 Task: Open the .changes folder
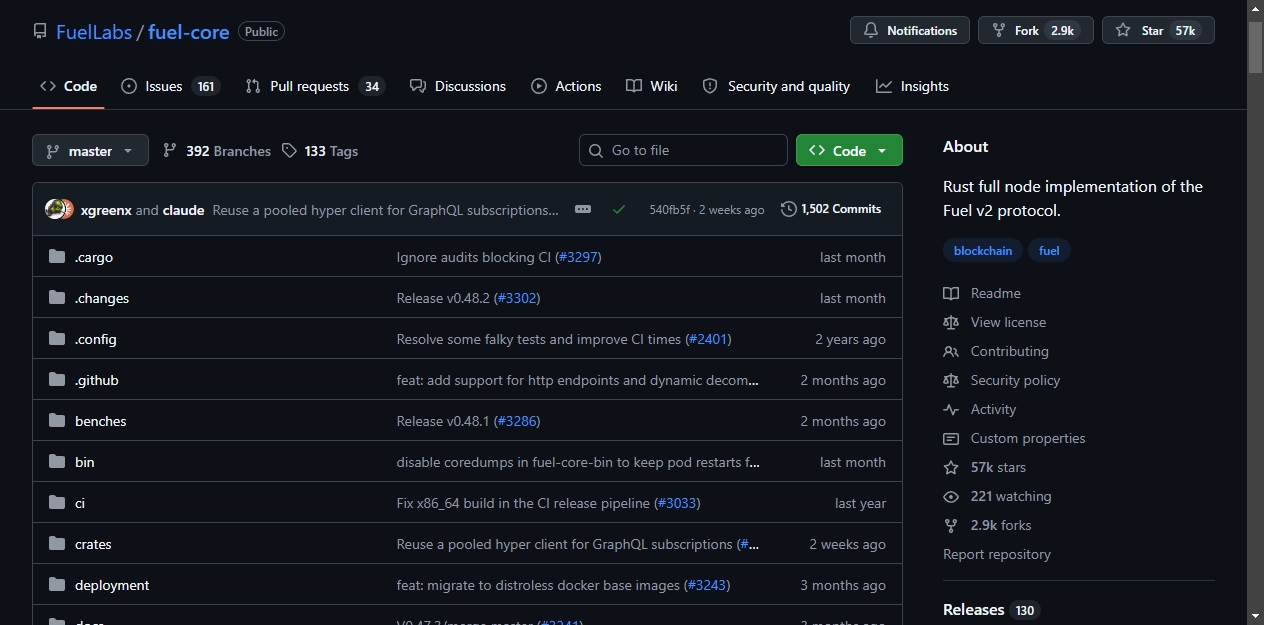tap(102, 298)
